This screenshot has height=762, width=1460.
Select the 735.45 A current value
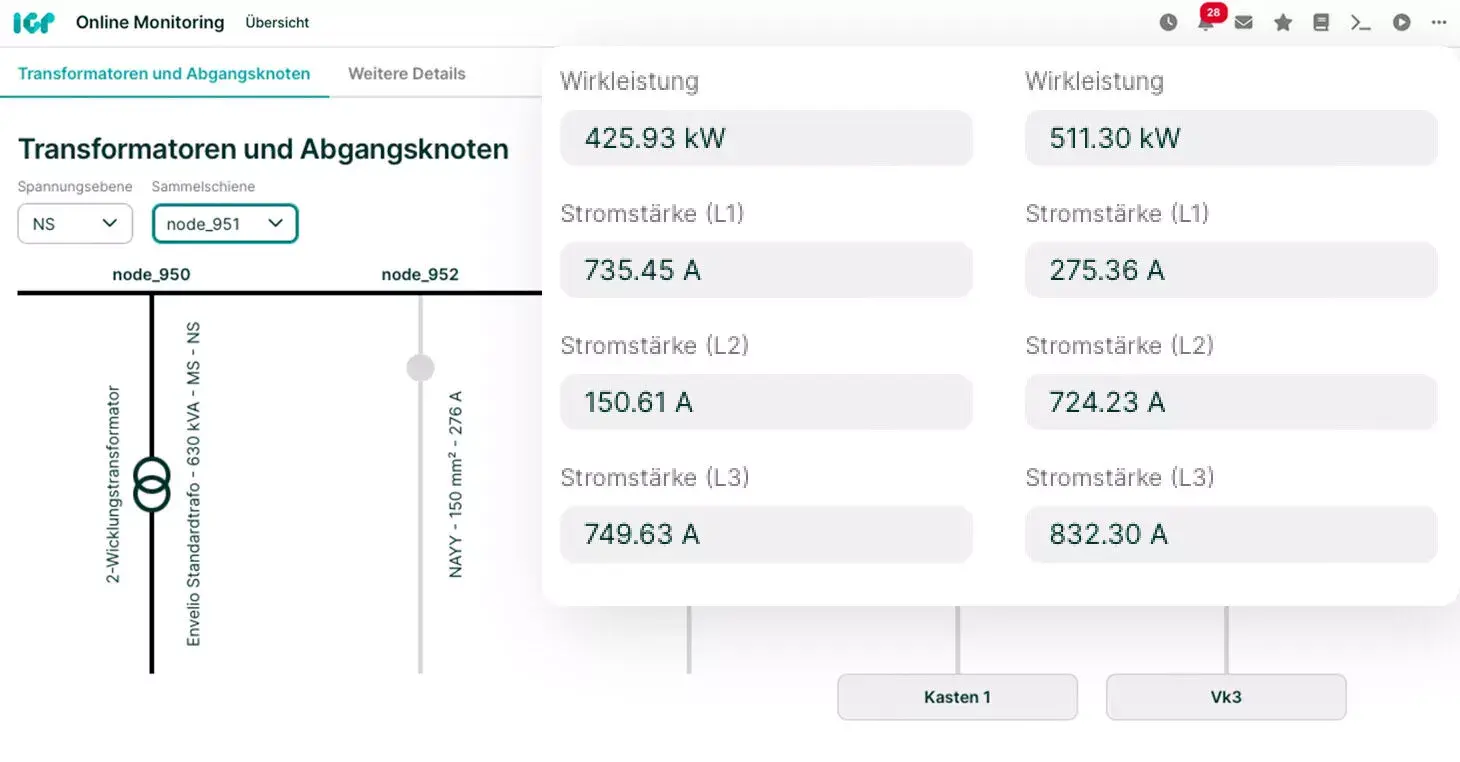coord(766,270)
